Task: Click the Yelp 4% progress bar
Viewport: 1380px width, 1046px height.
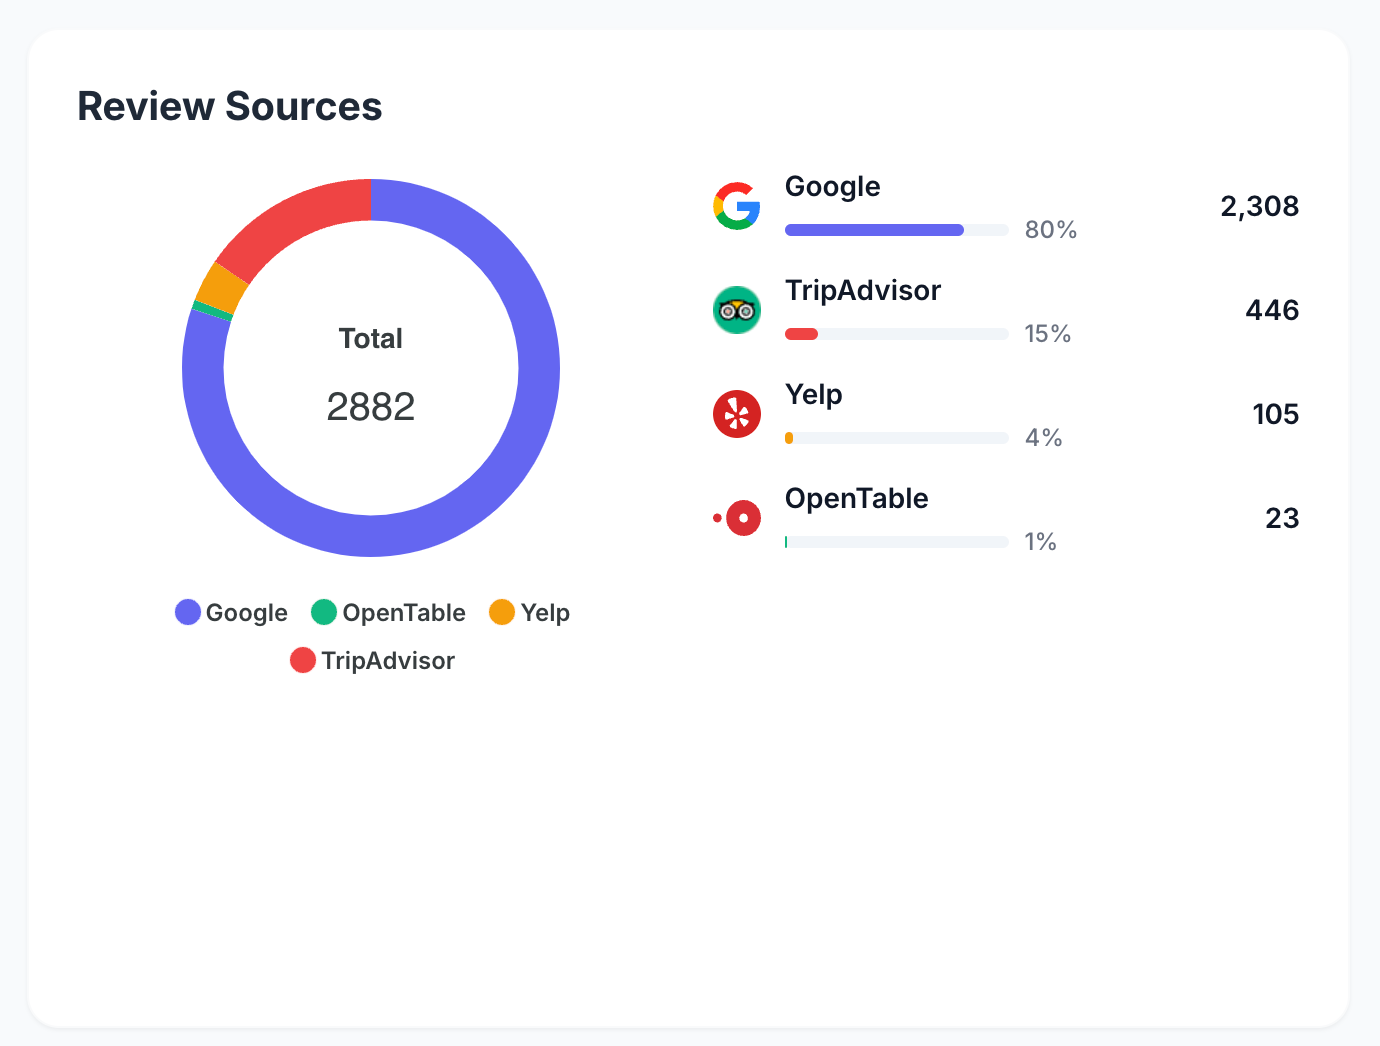Action: point(896,438)
